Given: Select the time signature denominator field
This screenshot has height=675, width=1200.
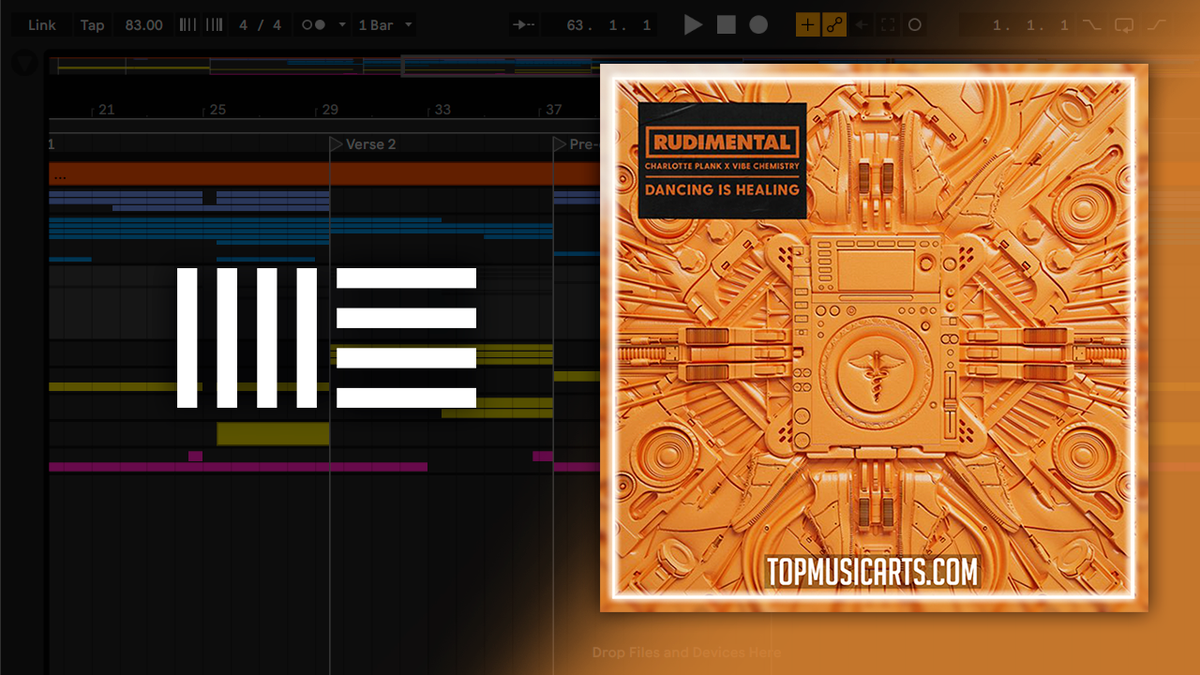Looking at the screenshot, I should [276, 25].
